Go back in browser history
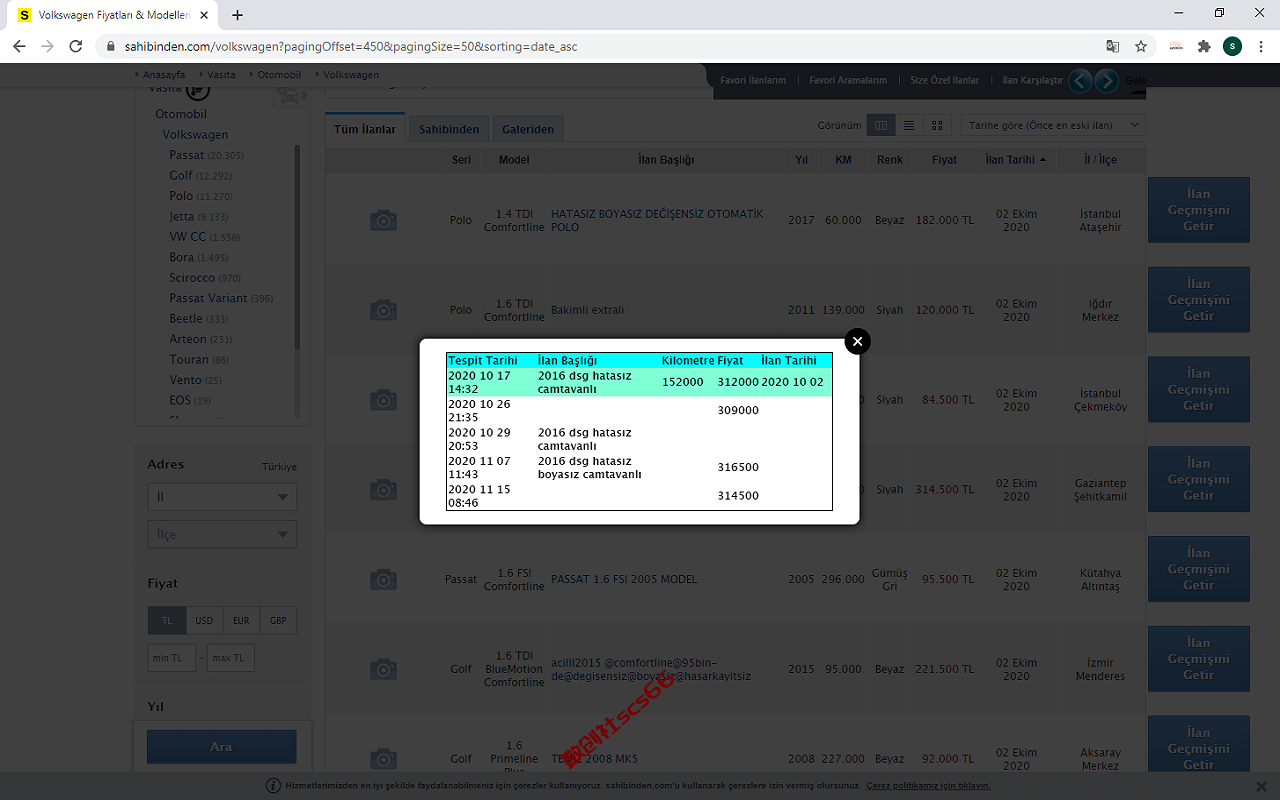 pyautogui.click(x=19, y=46)
